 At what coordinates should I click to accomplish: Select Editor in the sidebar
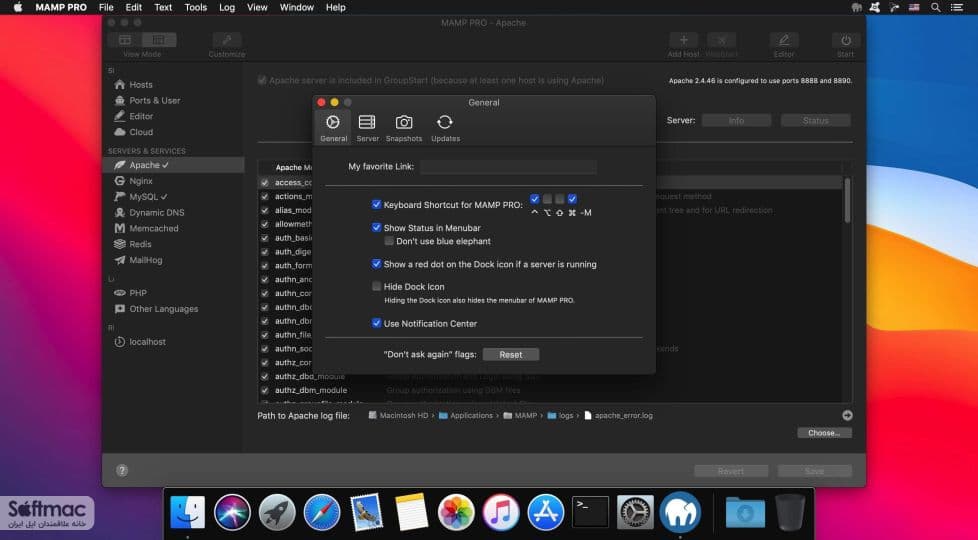tap(141, 116)
